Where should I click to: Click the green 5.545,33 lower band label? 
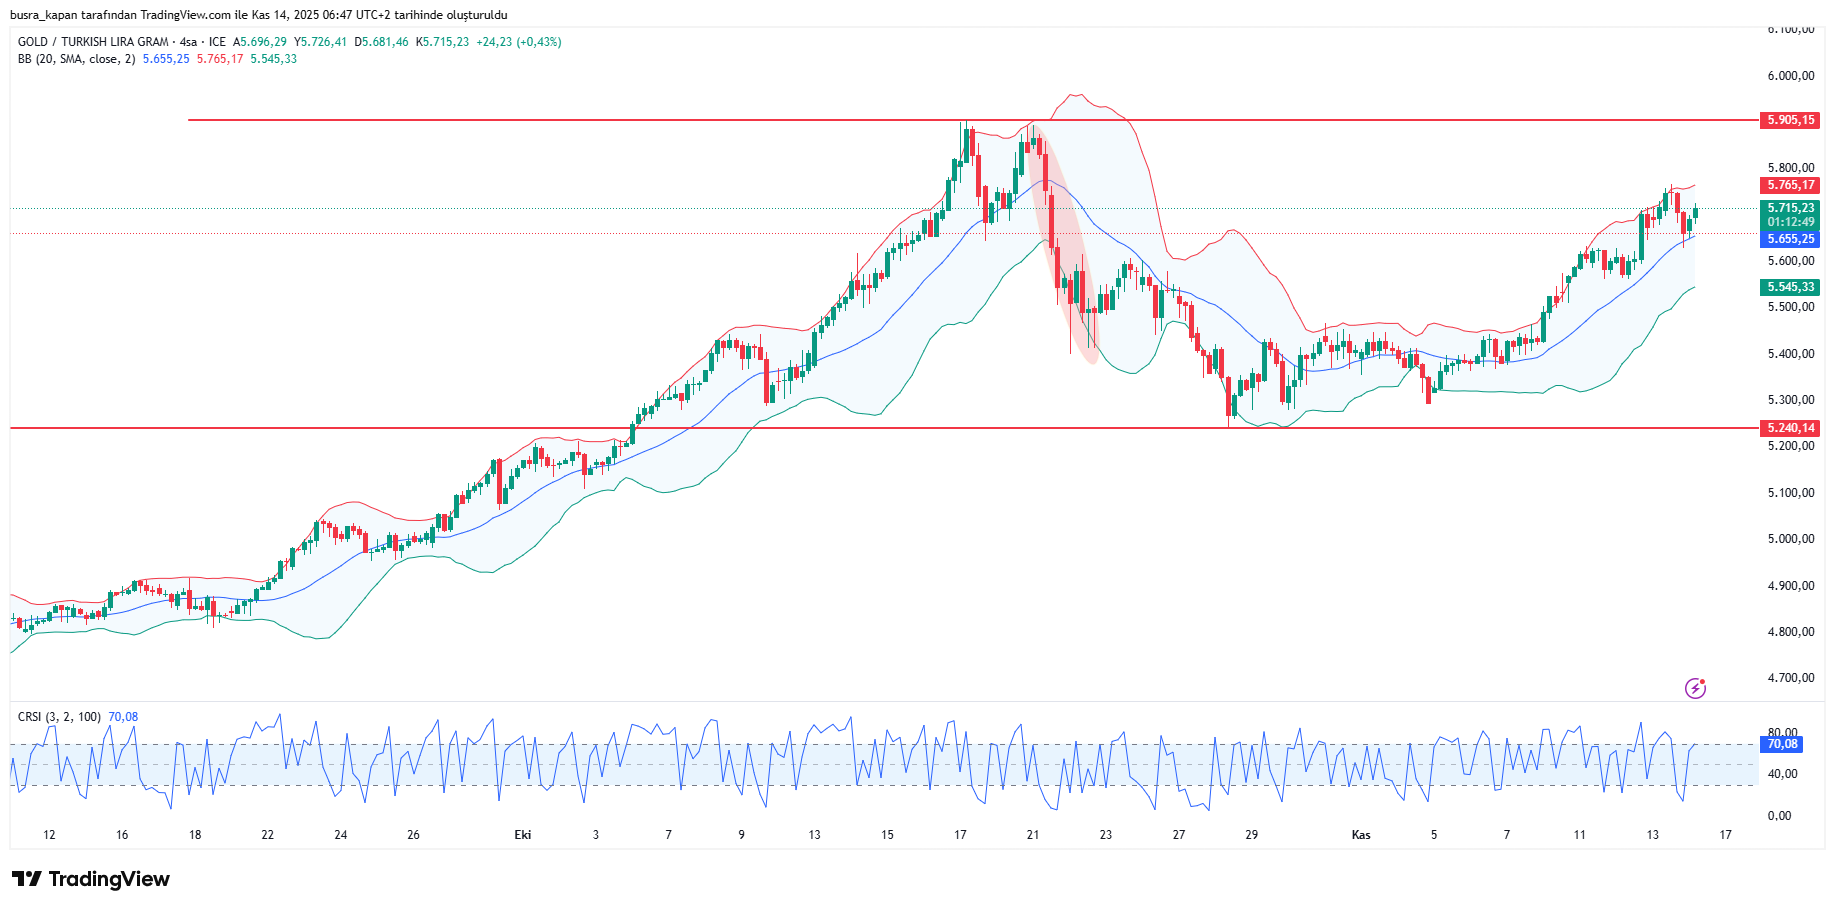[x=1789, y=287]
